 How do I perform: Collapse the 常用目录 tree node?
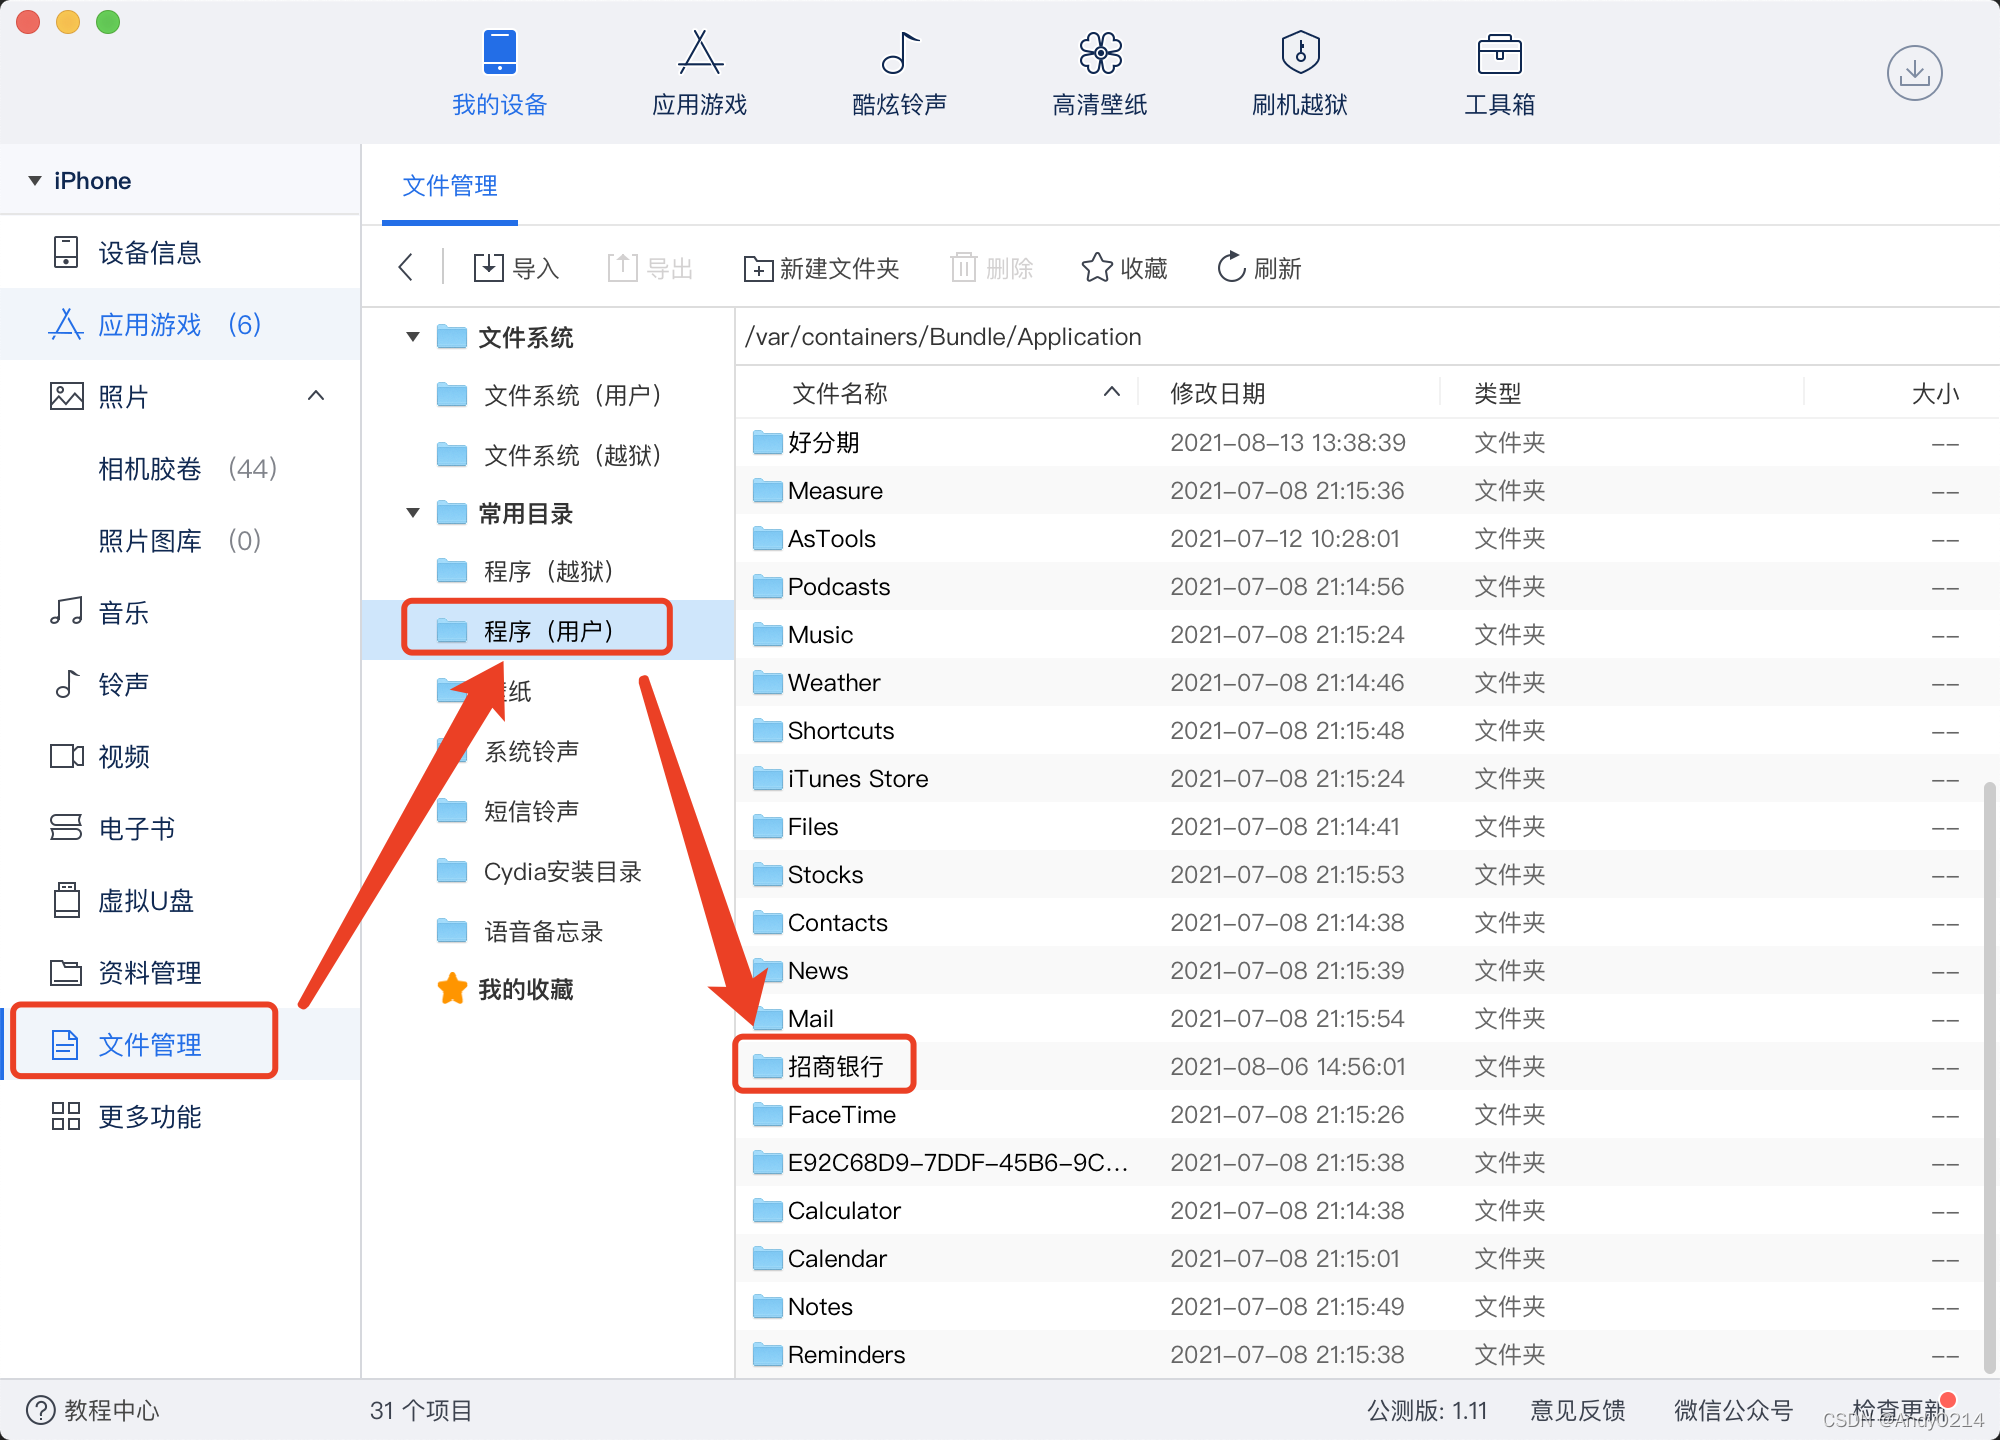click(x=413, y=513)
